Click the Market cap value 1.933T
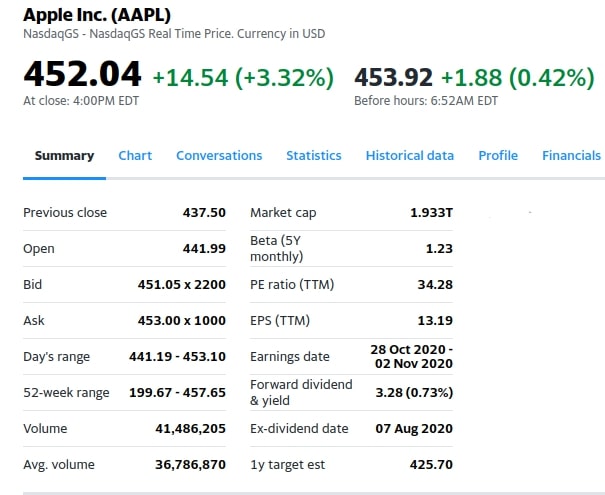The width and height of the screenshot is (605, 495). pos(431,212)
